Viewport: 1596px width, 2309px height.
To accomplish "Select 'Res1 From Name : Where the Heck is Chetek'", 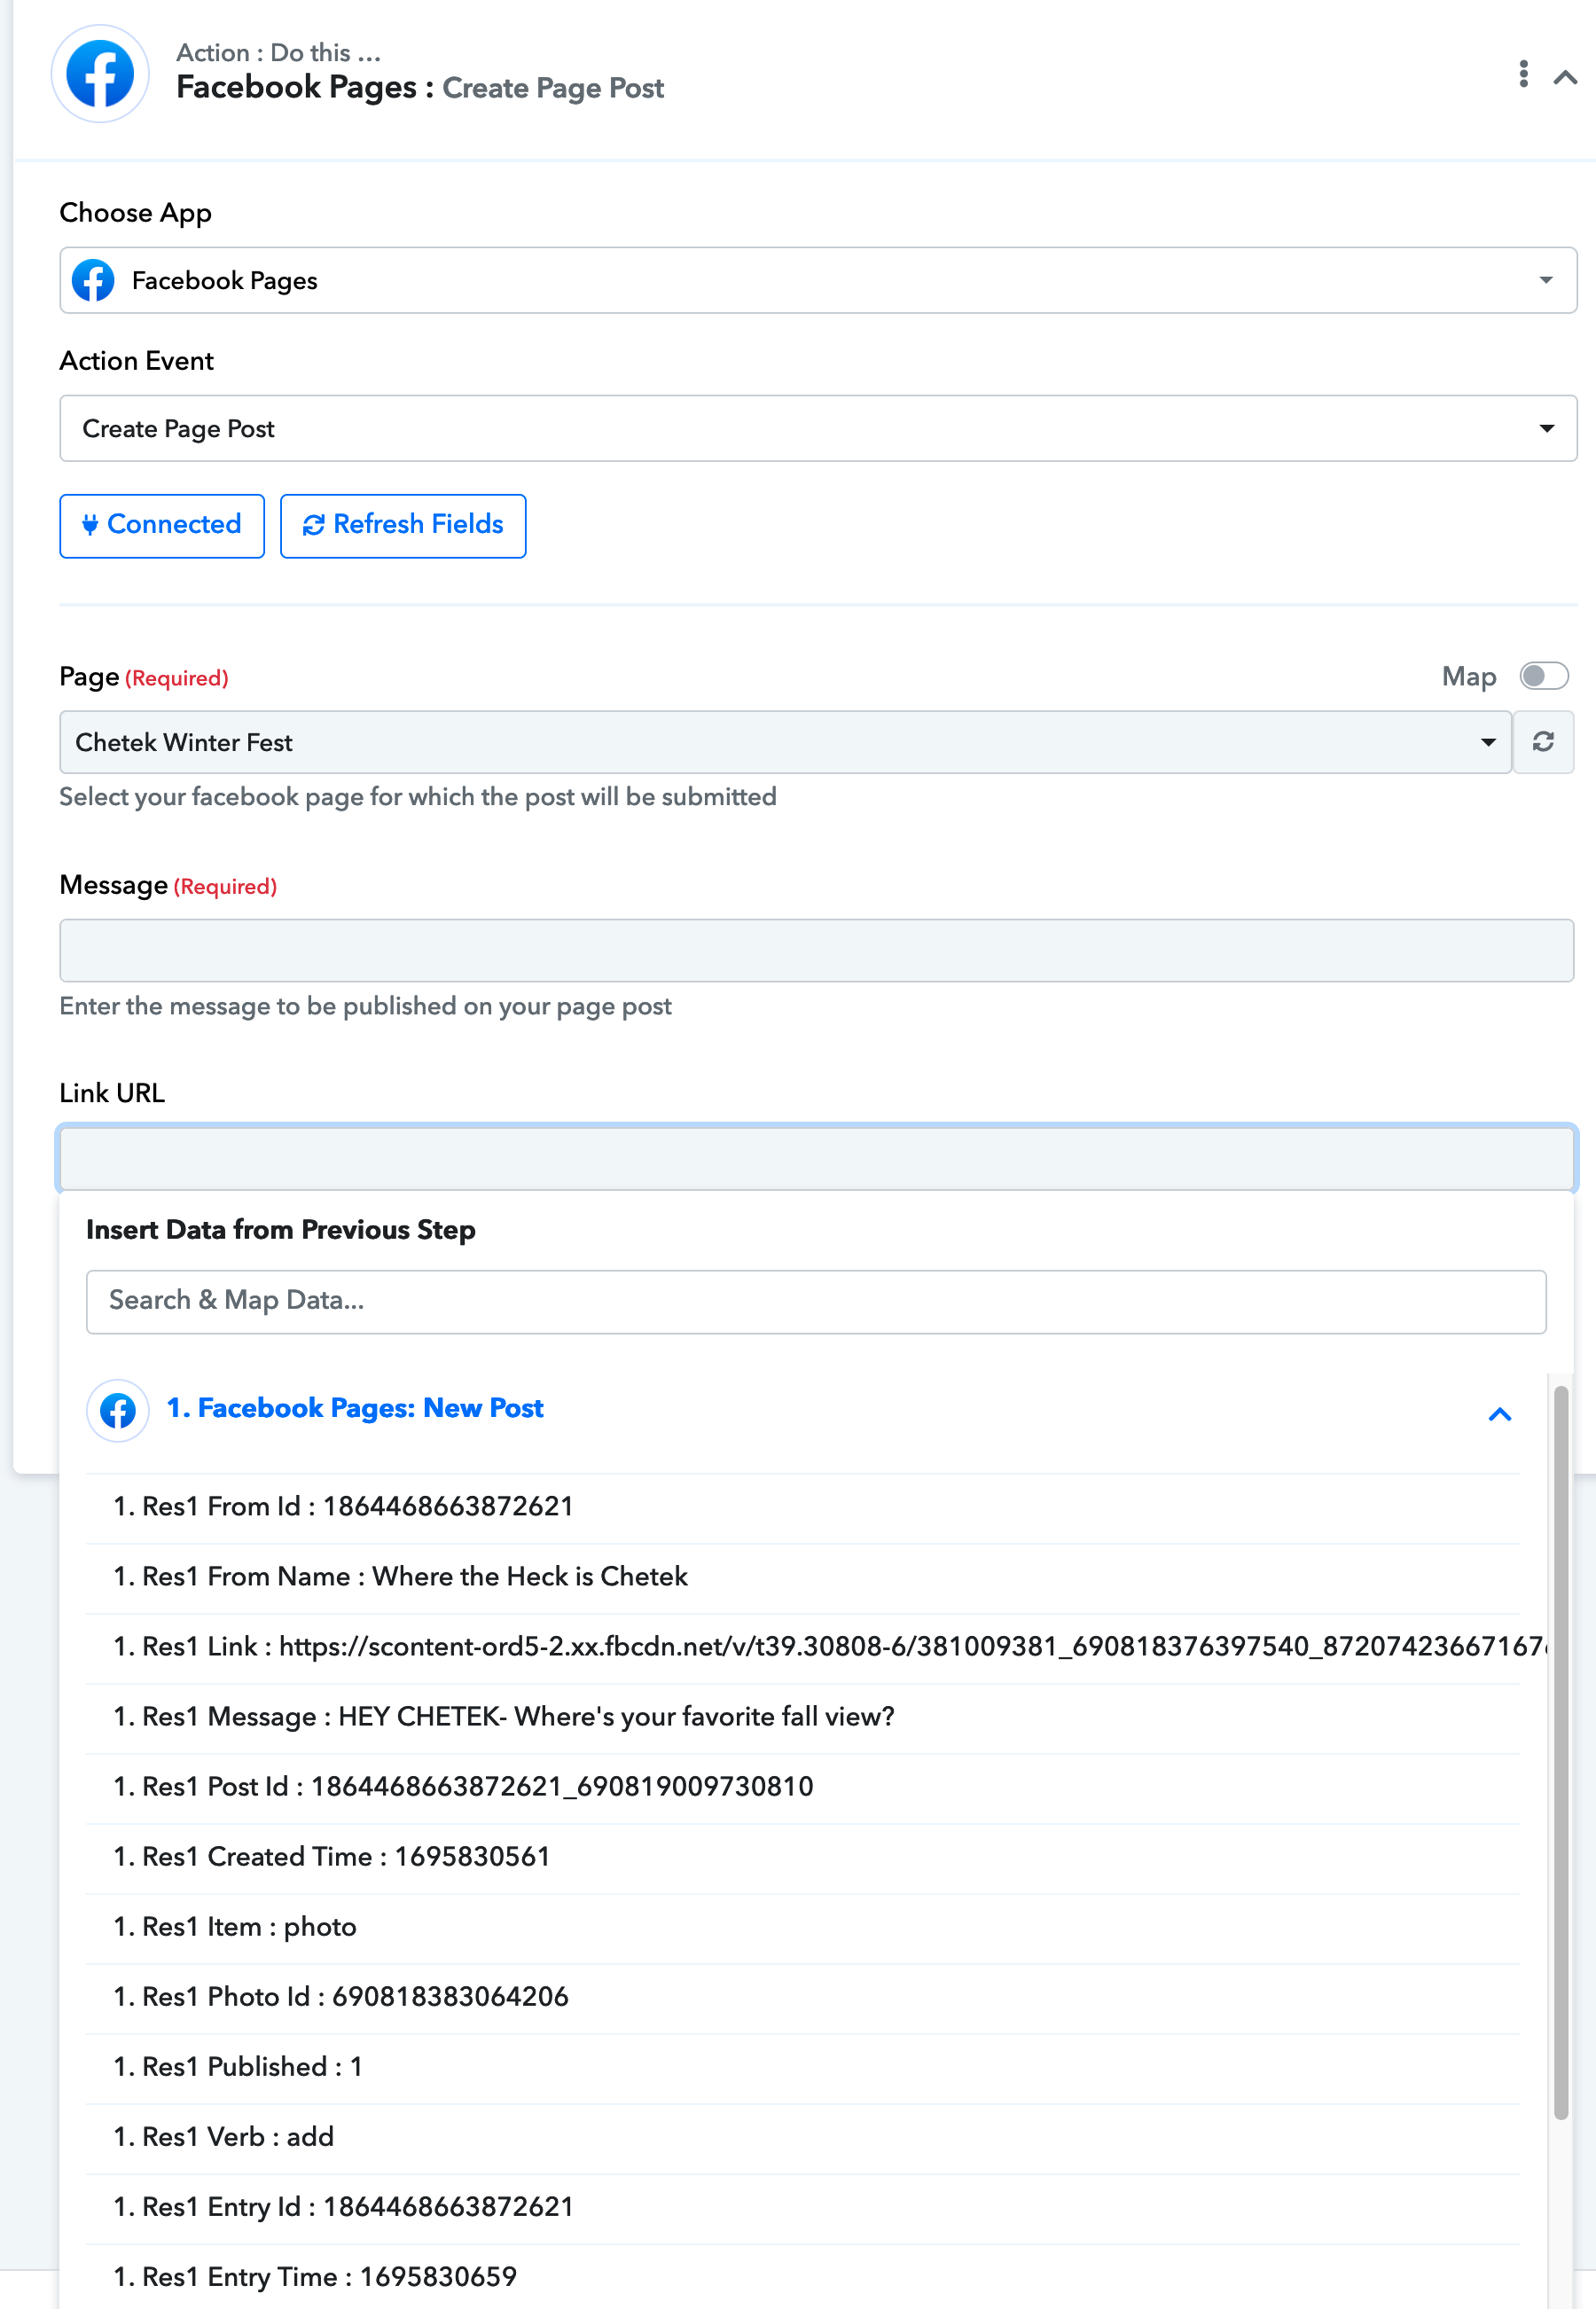I will coord(802,1577).
